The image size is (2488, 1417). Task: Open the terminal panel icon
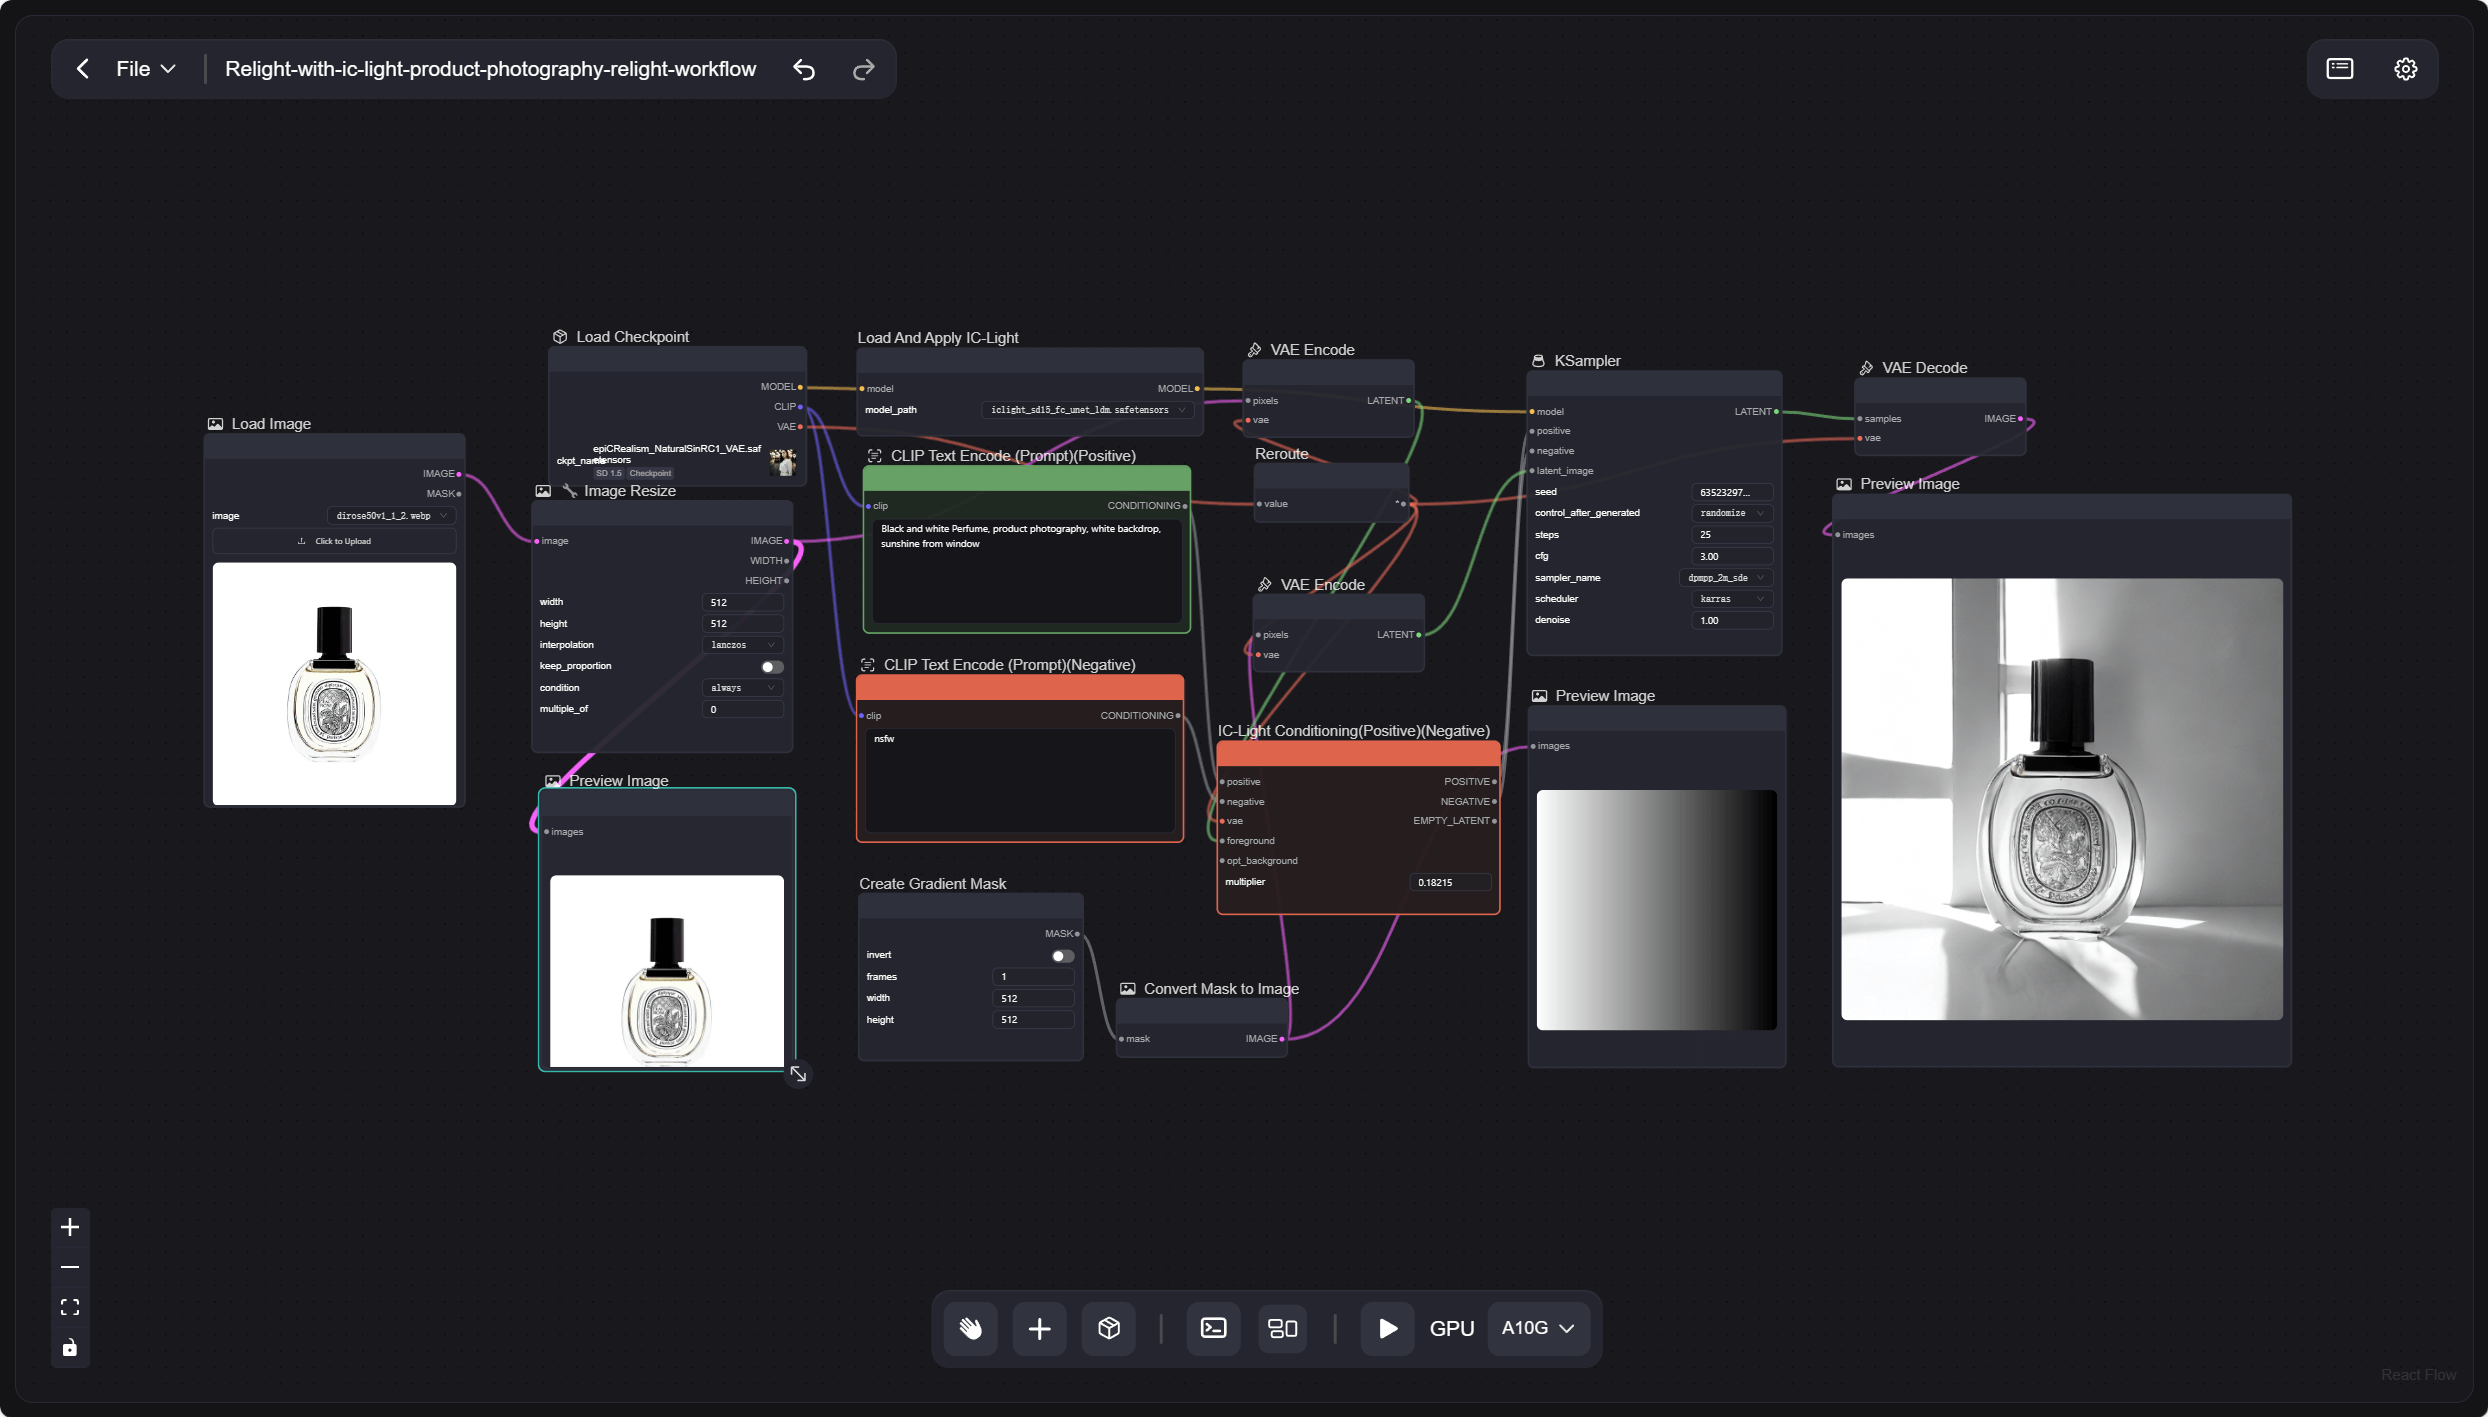[x=1212, y=1328]
